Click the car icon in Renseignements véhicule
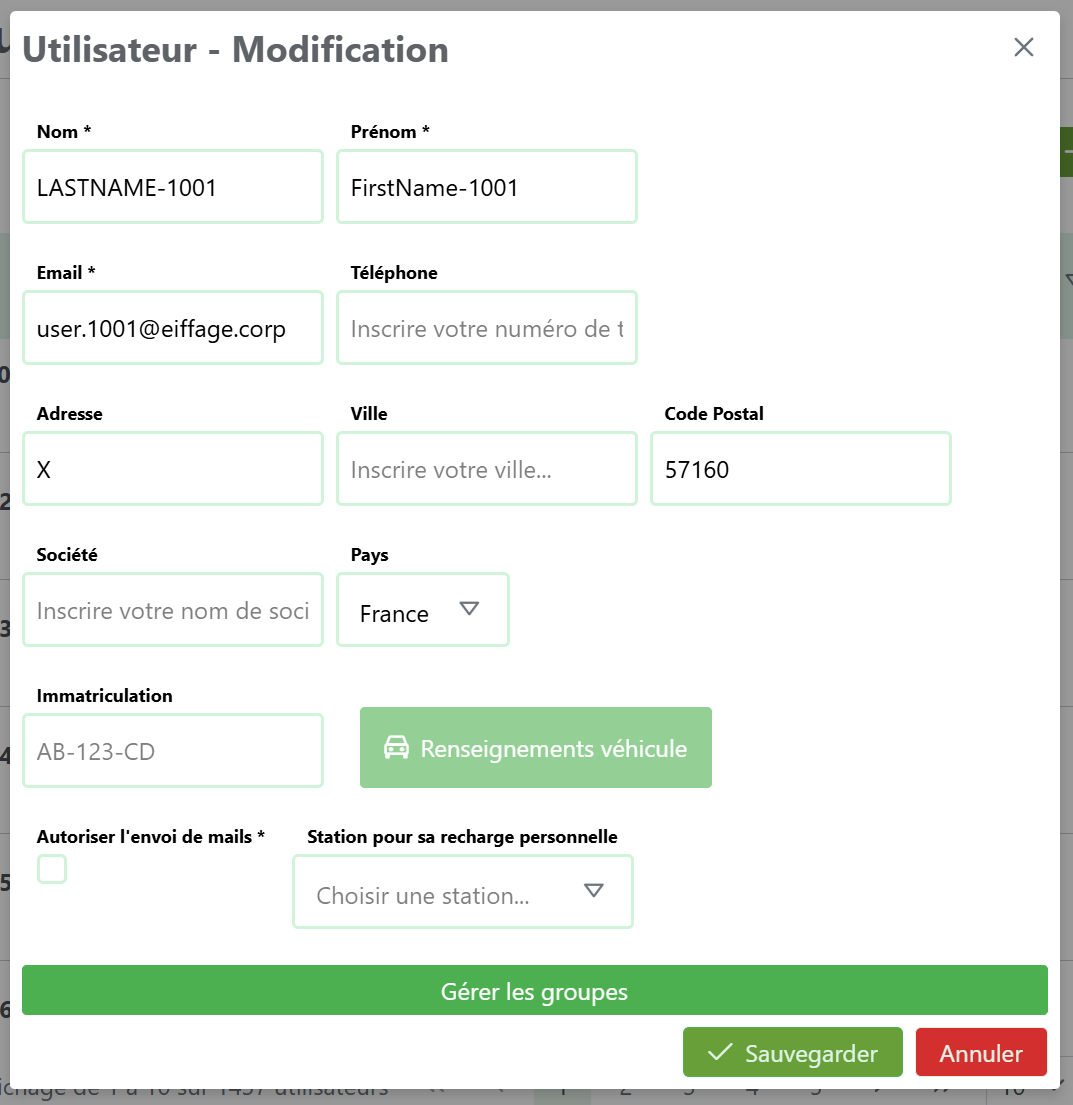1073x1105 pixels. click(x=397, y=748)
